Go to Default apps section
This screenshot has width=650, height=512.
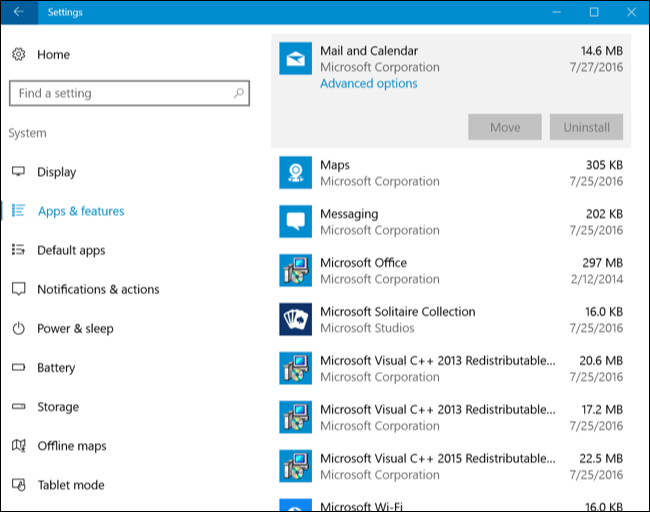pos(70,250)
